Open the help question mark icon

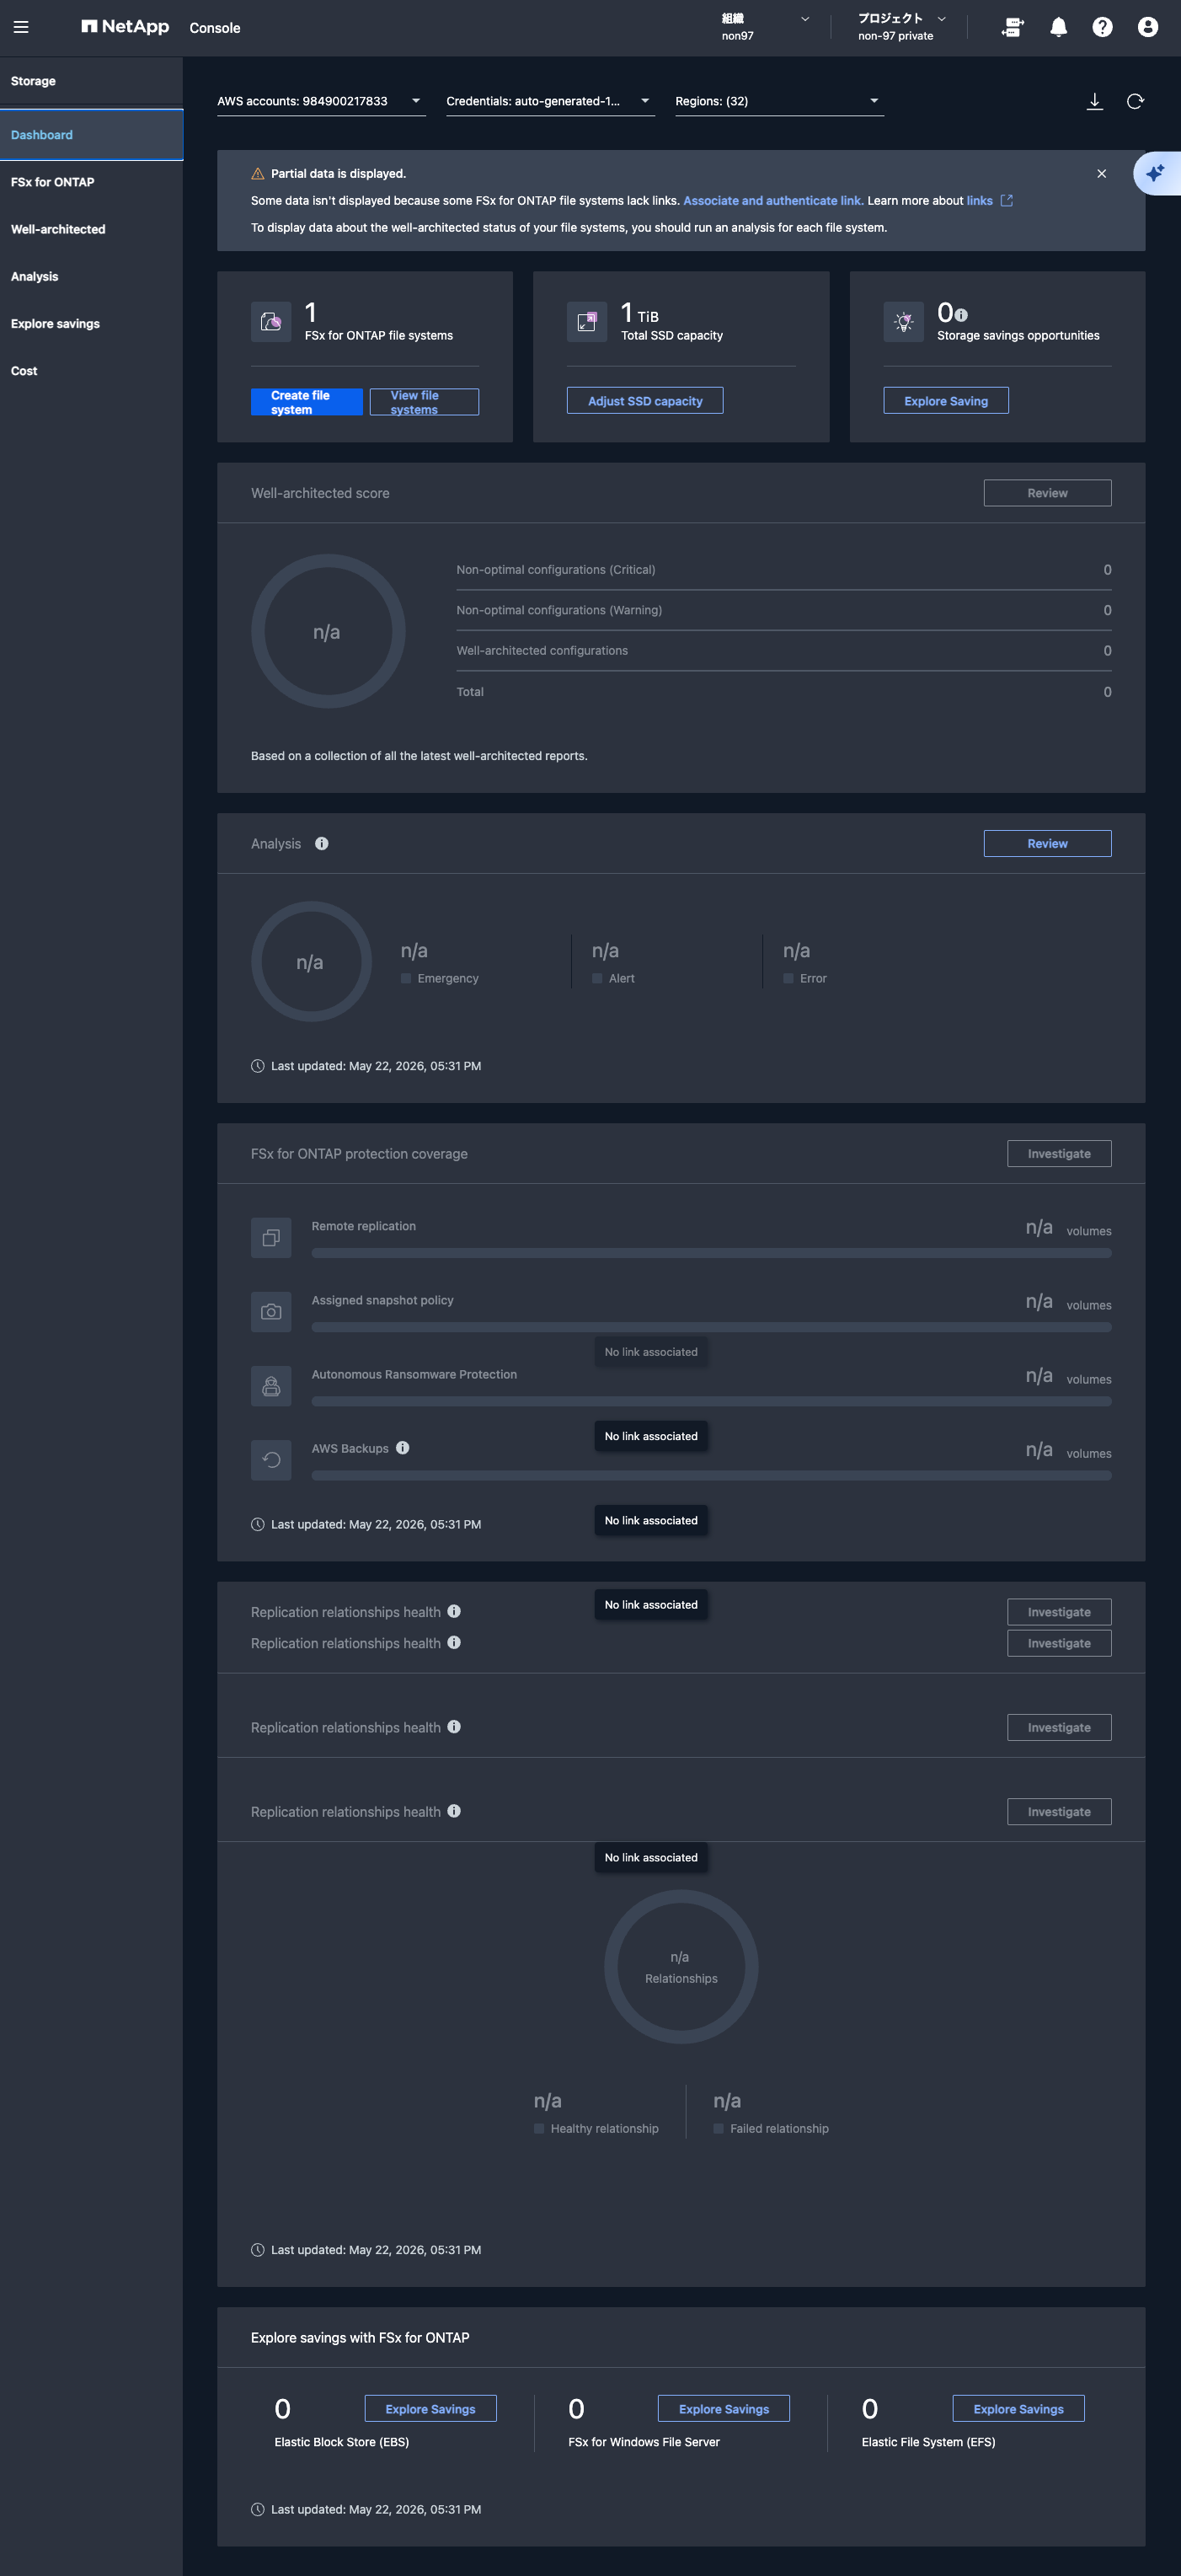point(1102,27)
